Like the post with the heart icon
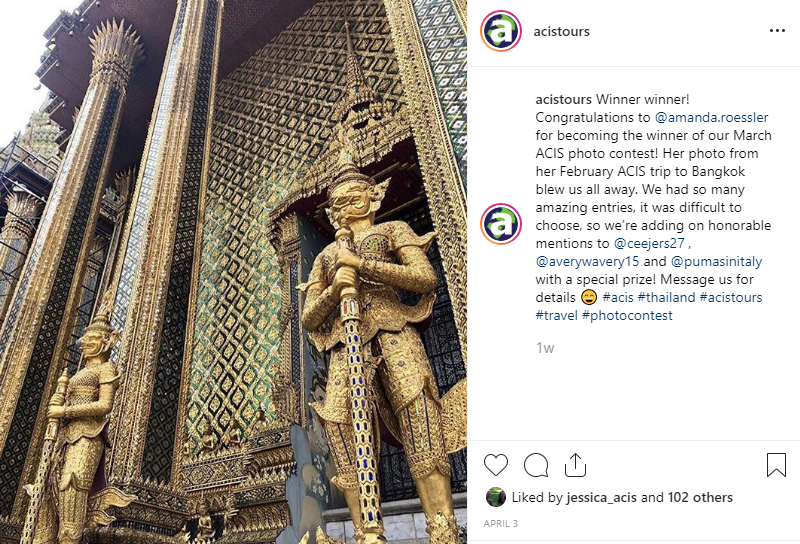This screenshot has height=544, width=800. (495, 465)
